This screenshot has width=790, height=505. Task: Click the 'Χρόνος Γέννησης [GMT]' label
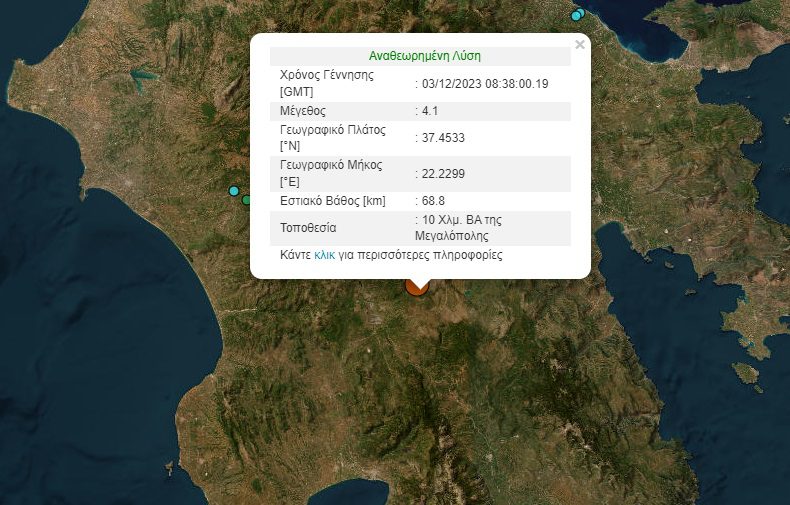(x=327, y=83)
